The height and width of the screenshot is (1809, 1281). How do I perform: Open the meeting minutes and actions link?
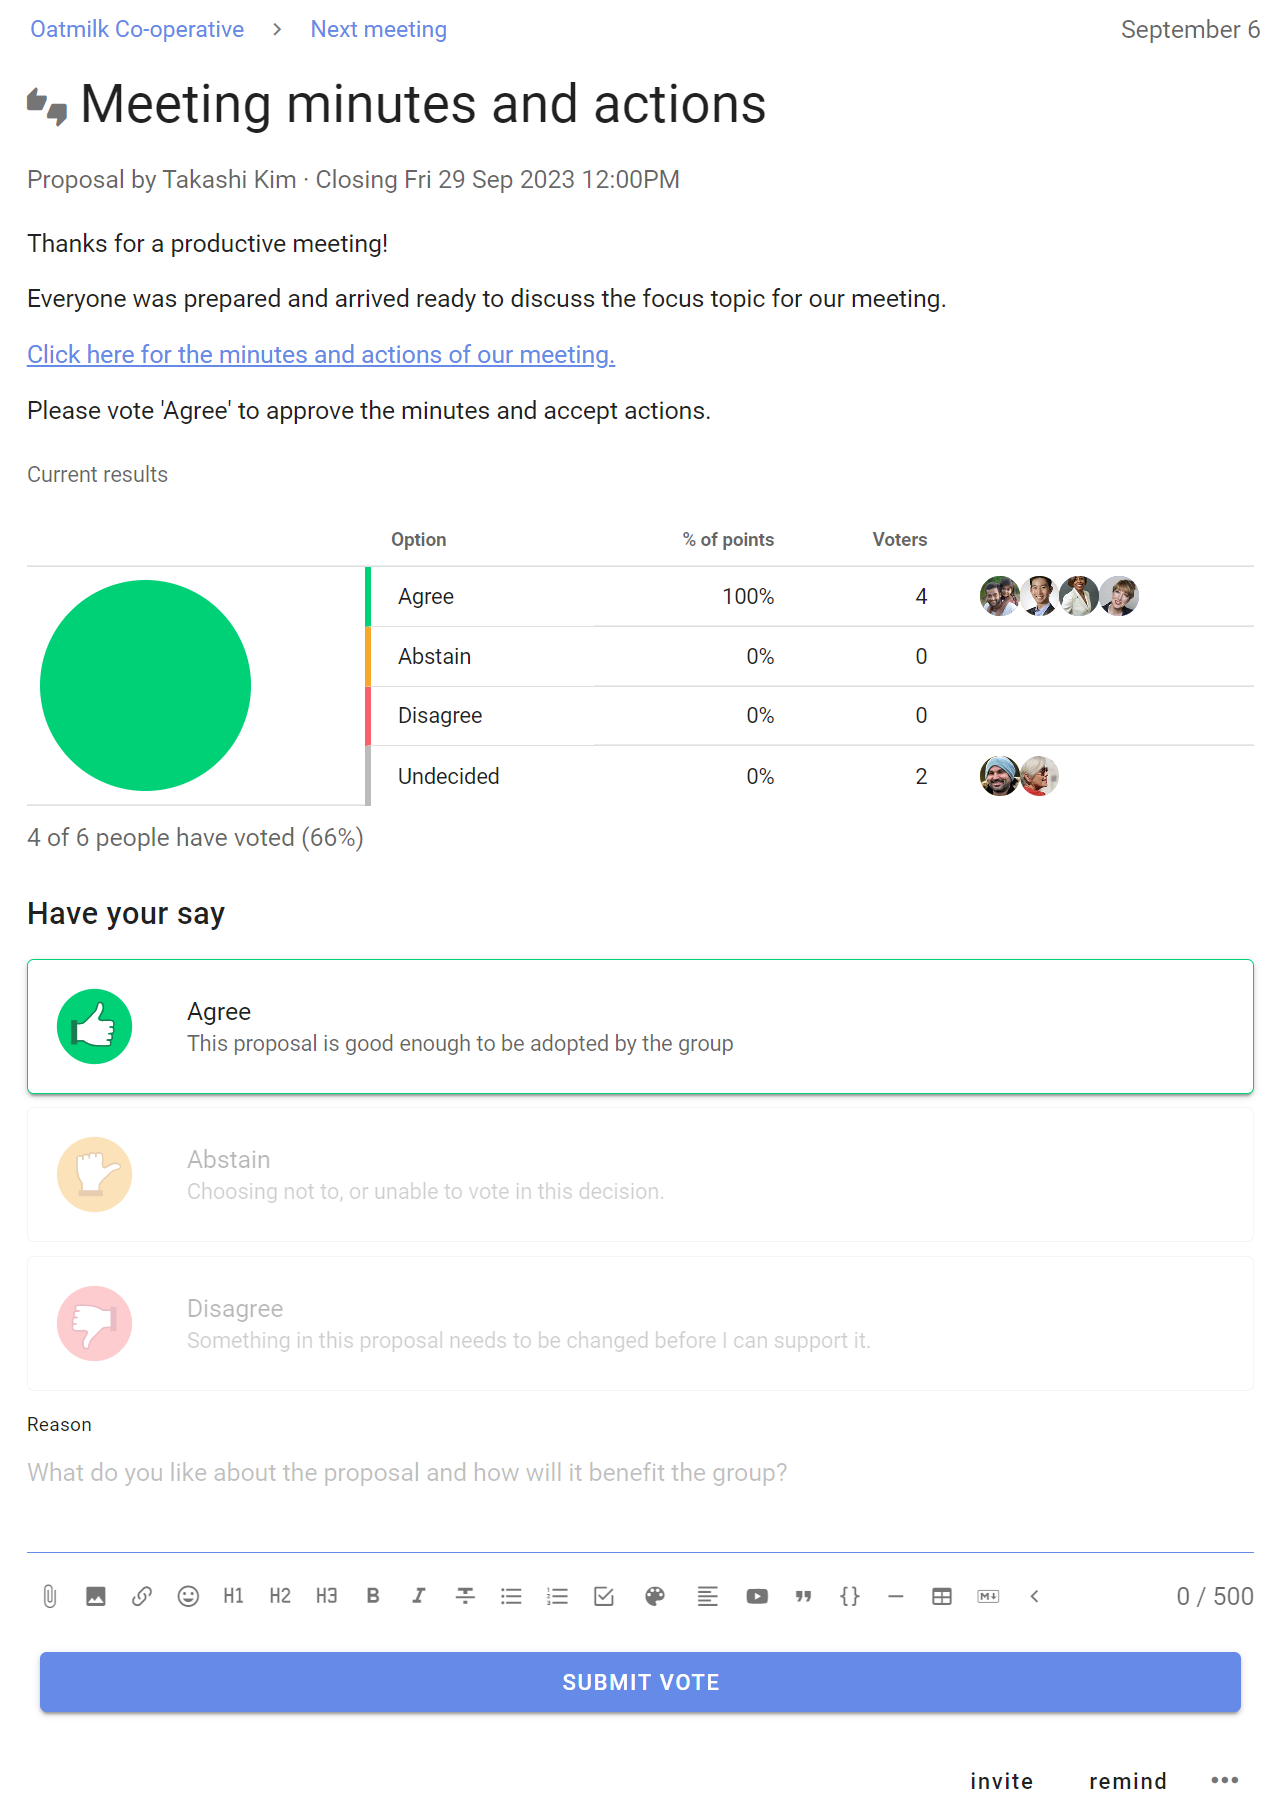tap(320, 354)
